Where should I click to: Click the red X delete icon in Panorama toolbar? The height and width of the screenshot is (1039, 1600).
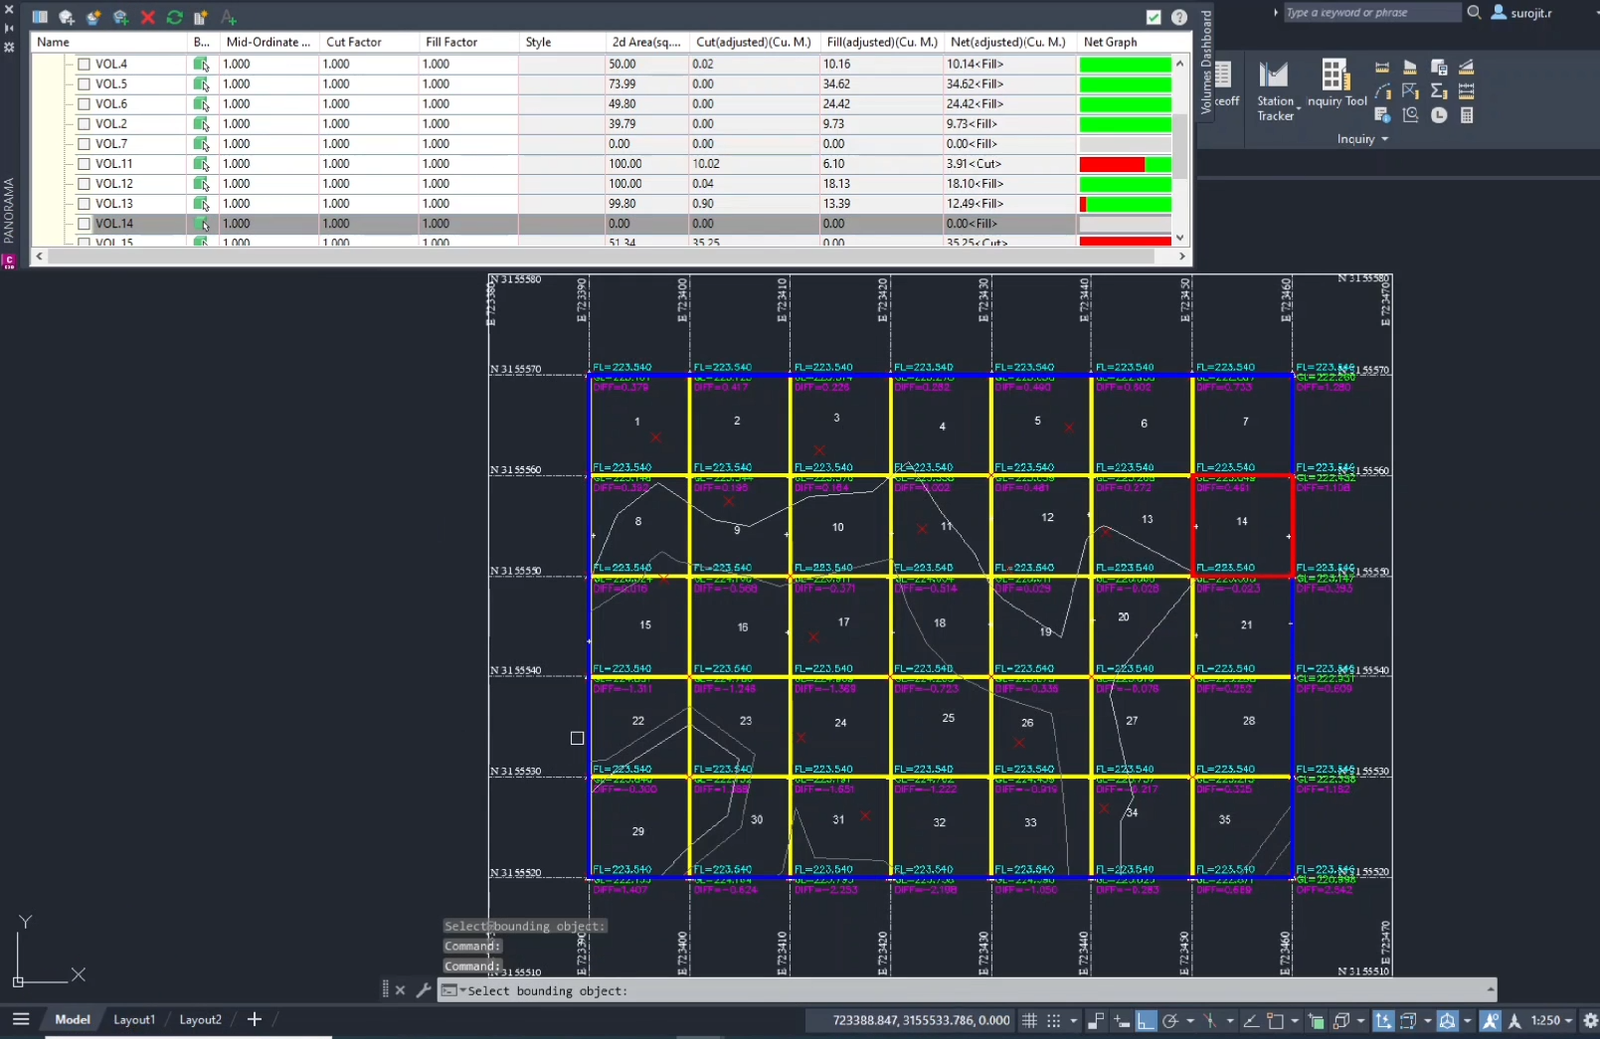coord(148,17)
